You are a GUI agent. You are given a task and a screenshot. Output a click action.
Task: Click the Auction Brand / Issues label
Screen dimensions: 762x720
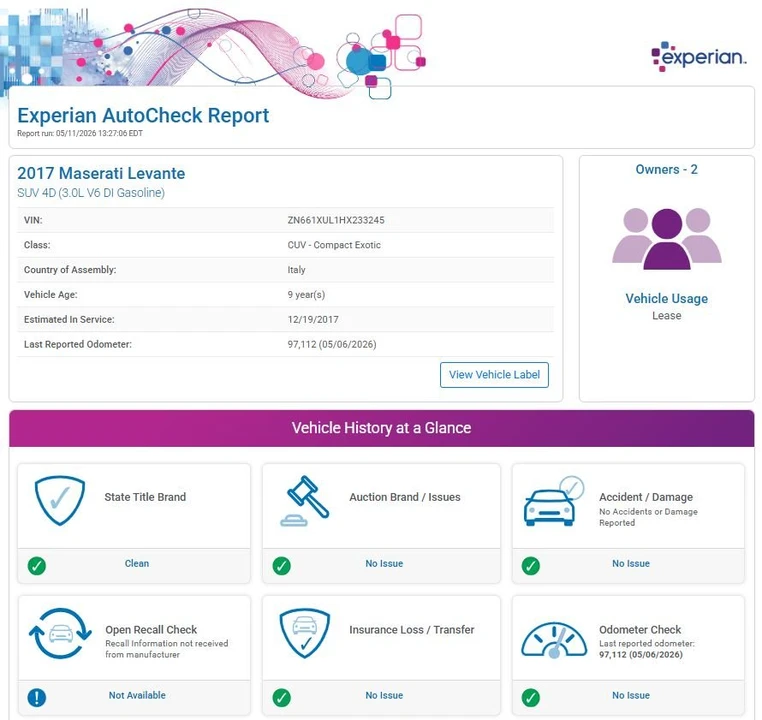(x=405, y=497)
